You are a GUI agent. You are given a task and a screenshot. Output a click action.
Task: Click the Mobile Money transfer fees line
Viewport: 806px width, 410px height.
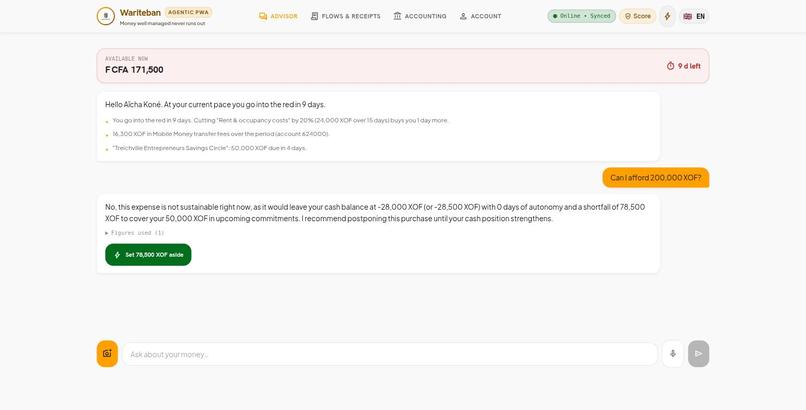tap(221, 134)
